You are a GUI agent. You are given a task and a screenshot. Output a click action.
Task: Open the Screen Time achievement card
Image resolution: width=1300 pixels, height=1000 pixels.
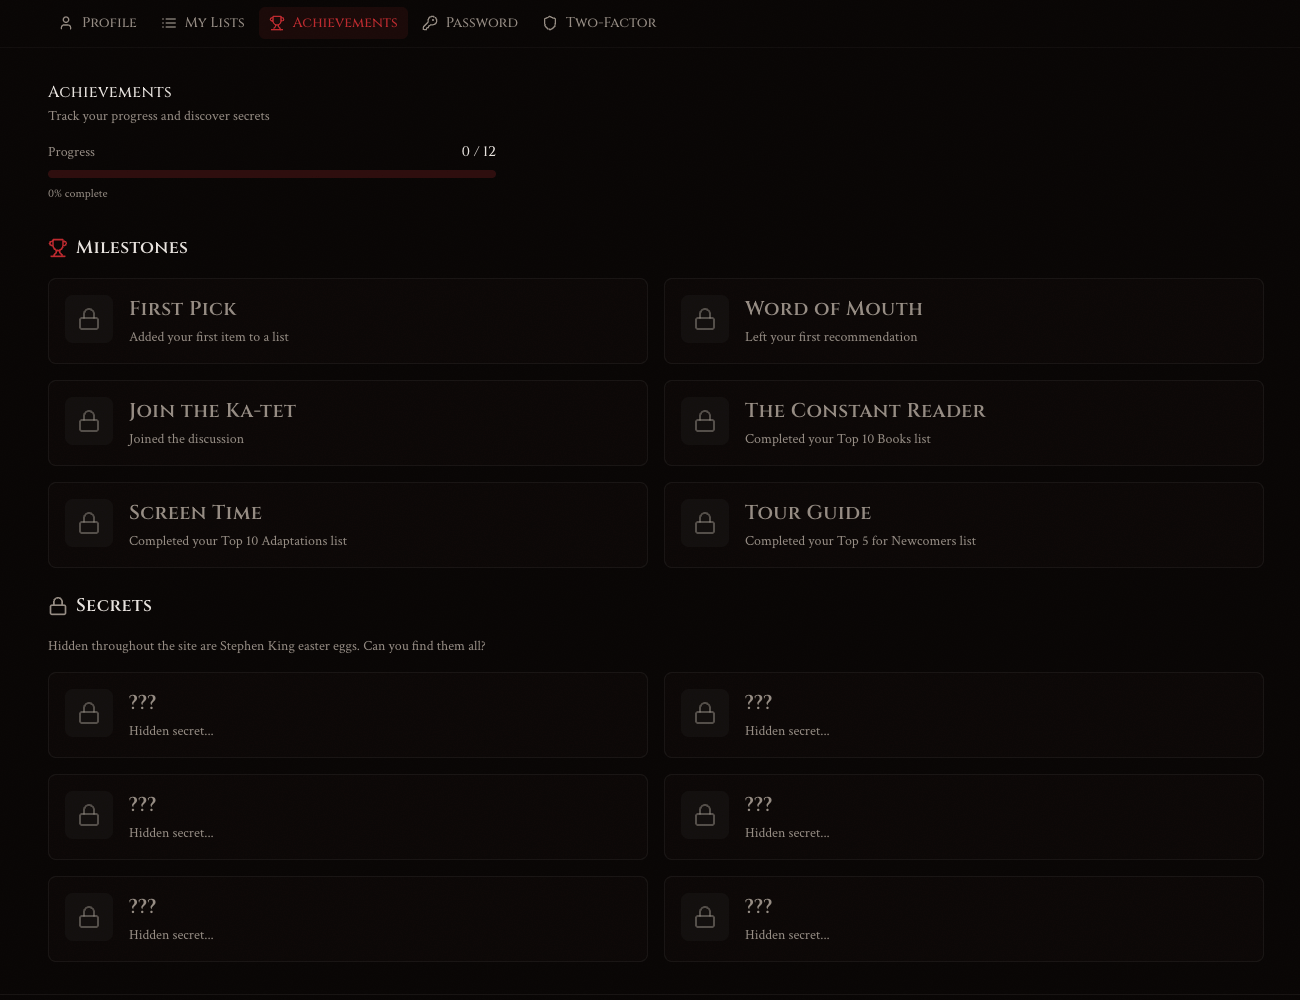348,524
